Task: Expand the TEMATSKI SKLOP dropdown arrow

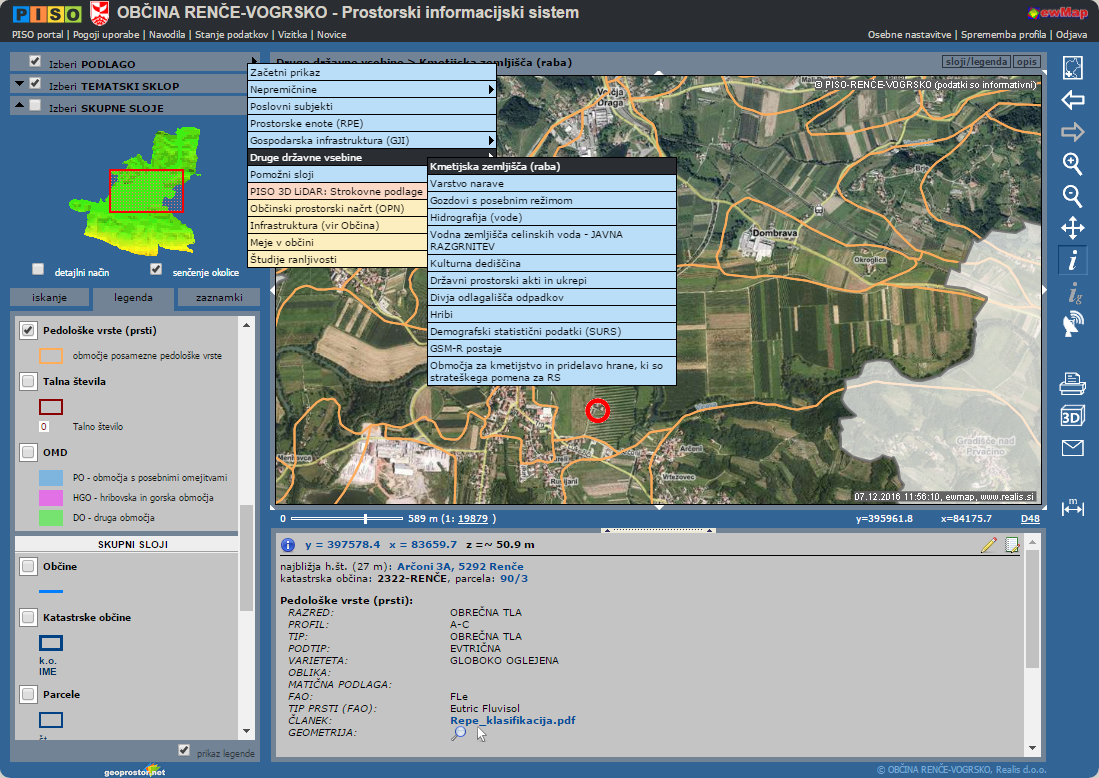Action: (x=19, y=85)
